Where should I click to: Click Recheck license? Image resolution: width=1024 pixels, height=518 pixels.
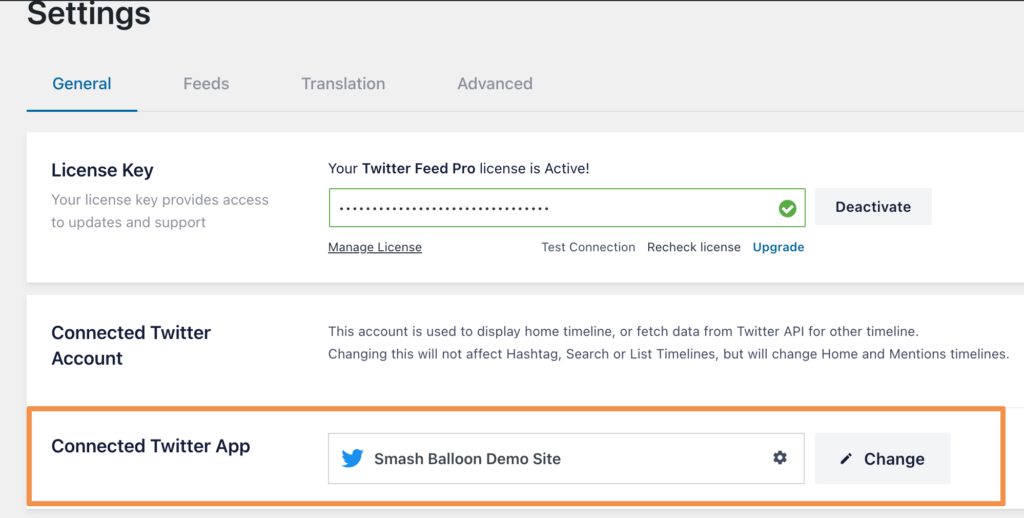tap(694, 247)
